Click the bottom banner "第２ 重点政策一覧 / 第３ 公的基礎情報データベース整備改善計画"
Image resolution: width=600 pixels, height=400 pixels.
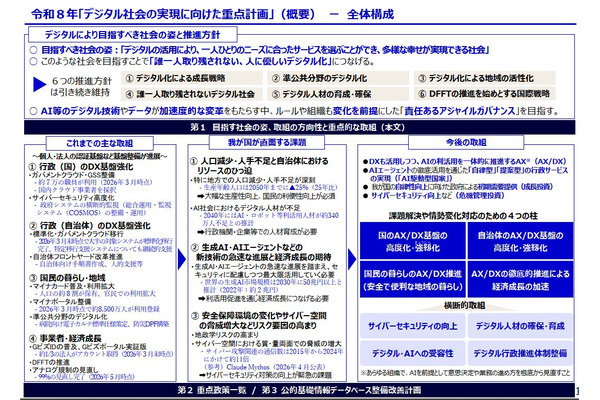299,390
